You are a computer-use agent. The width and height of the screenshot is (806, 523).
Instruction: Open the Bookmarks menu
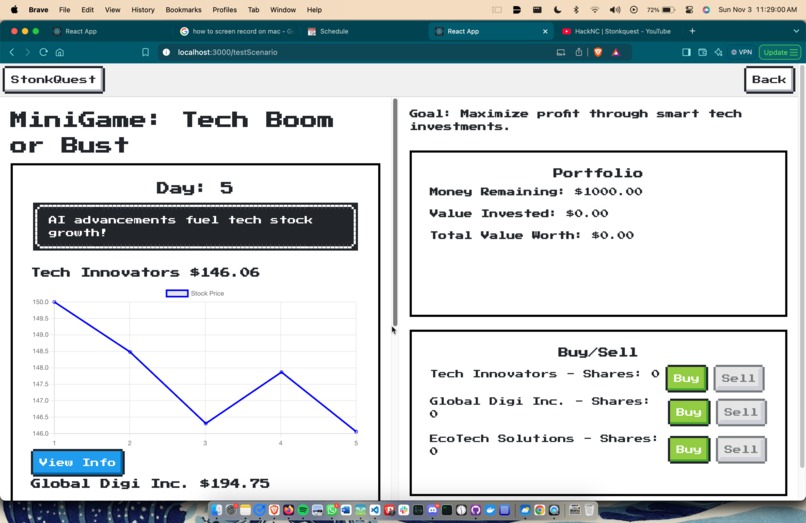click(184, 10)
